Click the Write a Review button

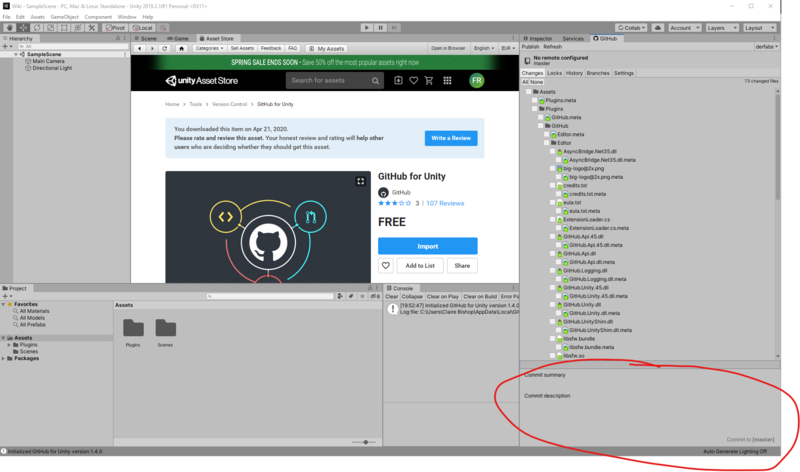[x=450, y=138]
